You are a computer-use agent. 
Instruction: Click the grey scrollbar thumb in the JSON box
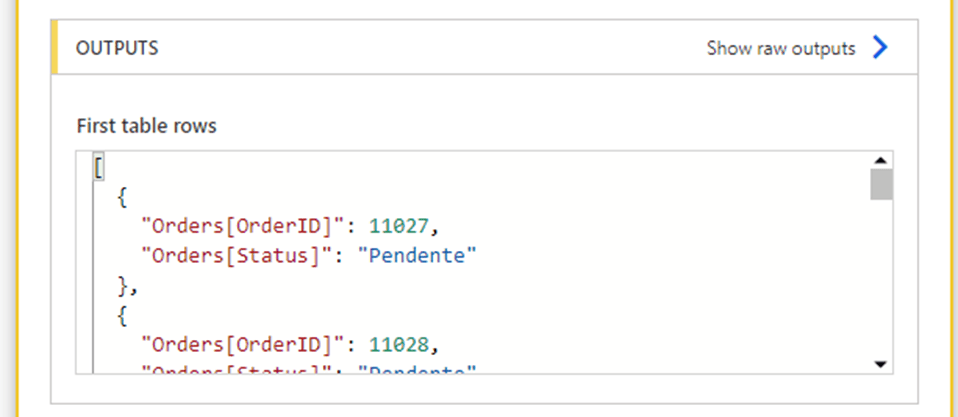881,185
